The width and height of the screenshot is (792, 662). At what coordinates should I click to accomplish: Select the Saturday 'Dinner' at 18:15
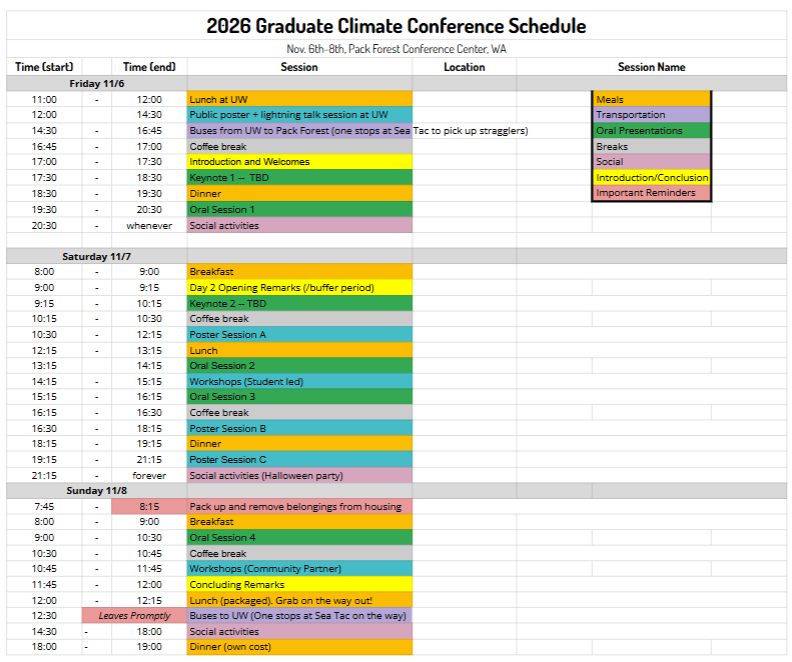click(x=300, y=443)
